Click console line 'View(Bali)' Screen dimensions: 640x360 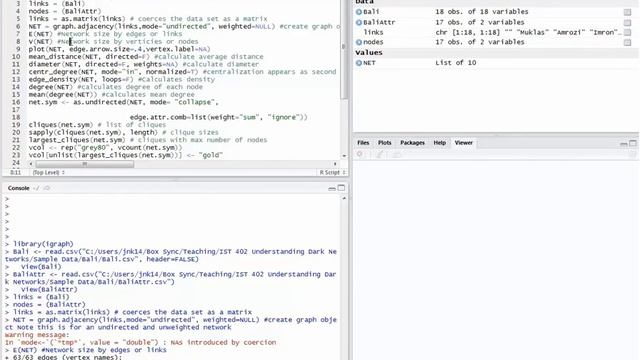41,267
